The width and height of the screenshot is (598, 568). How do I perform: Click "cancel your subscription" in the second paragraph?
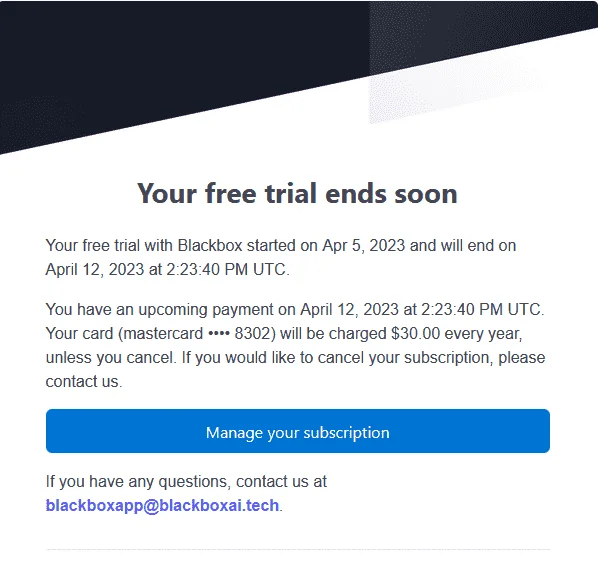coord(405,358)
